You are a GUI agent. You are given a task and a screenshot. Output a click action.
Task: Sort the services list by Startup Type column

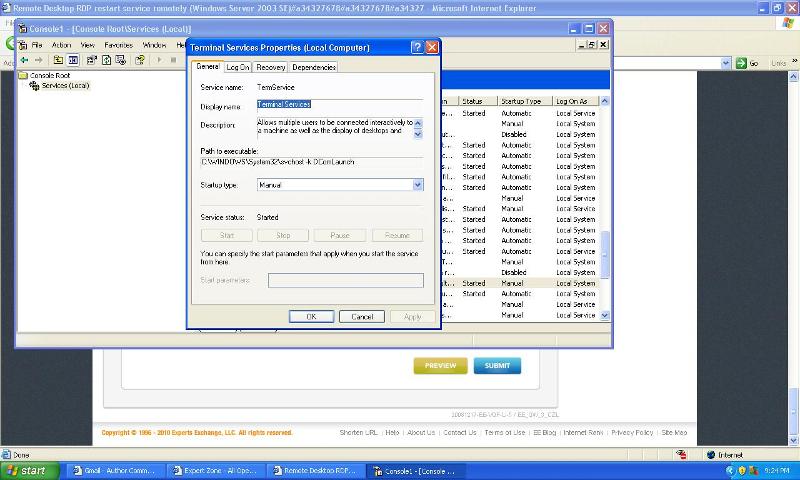click(x=525, y=102)
